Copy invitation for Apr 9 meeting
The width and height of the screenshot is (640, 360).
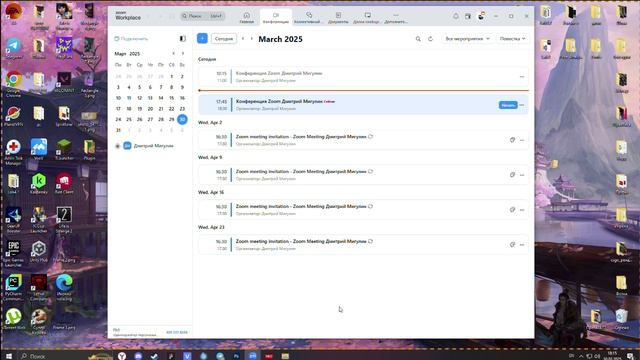[512, 175]
